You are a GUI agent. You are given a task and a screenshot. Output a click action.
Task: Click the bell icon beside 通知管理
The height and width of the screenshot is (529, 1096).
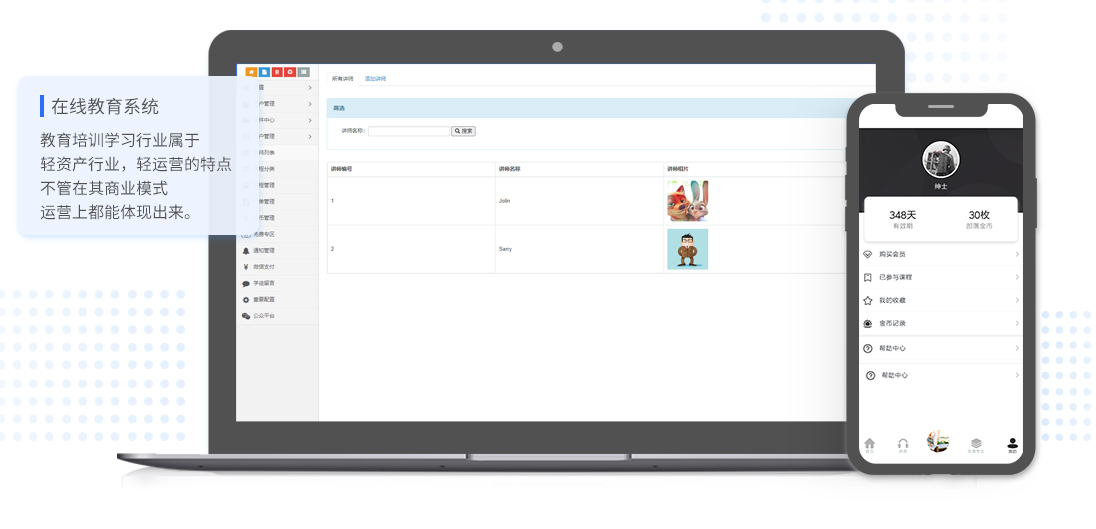click(246, 251)
